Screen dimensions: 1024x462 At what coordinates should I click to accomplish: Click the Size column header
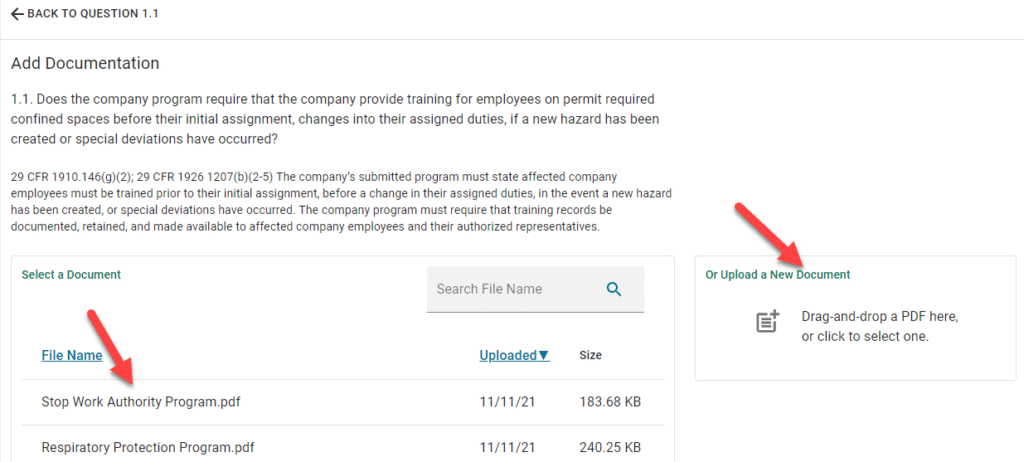pos(590,355)
